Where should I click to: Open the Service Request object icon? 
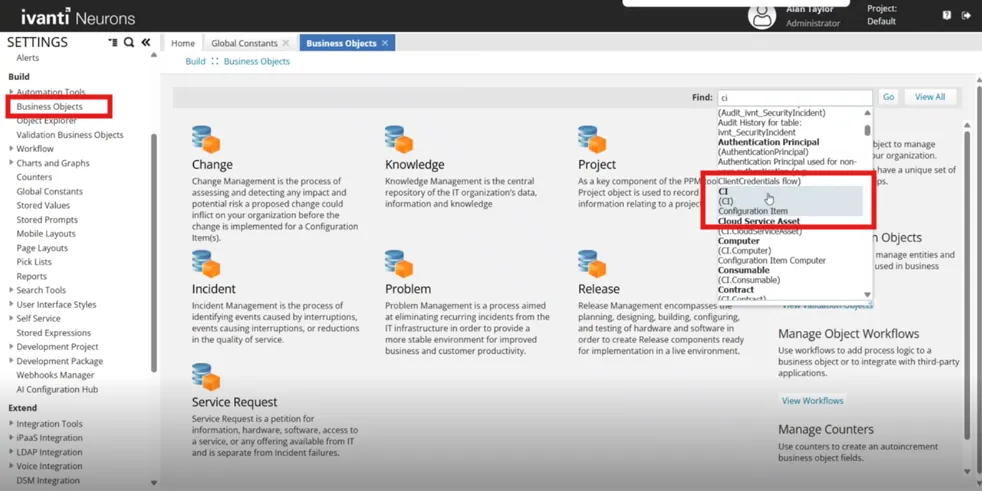(206, 376)
